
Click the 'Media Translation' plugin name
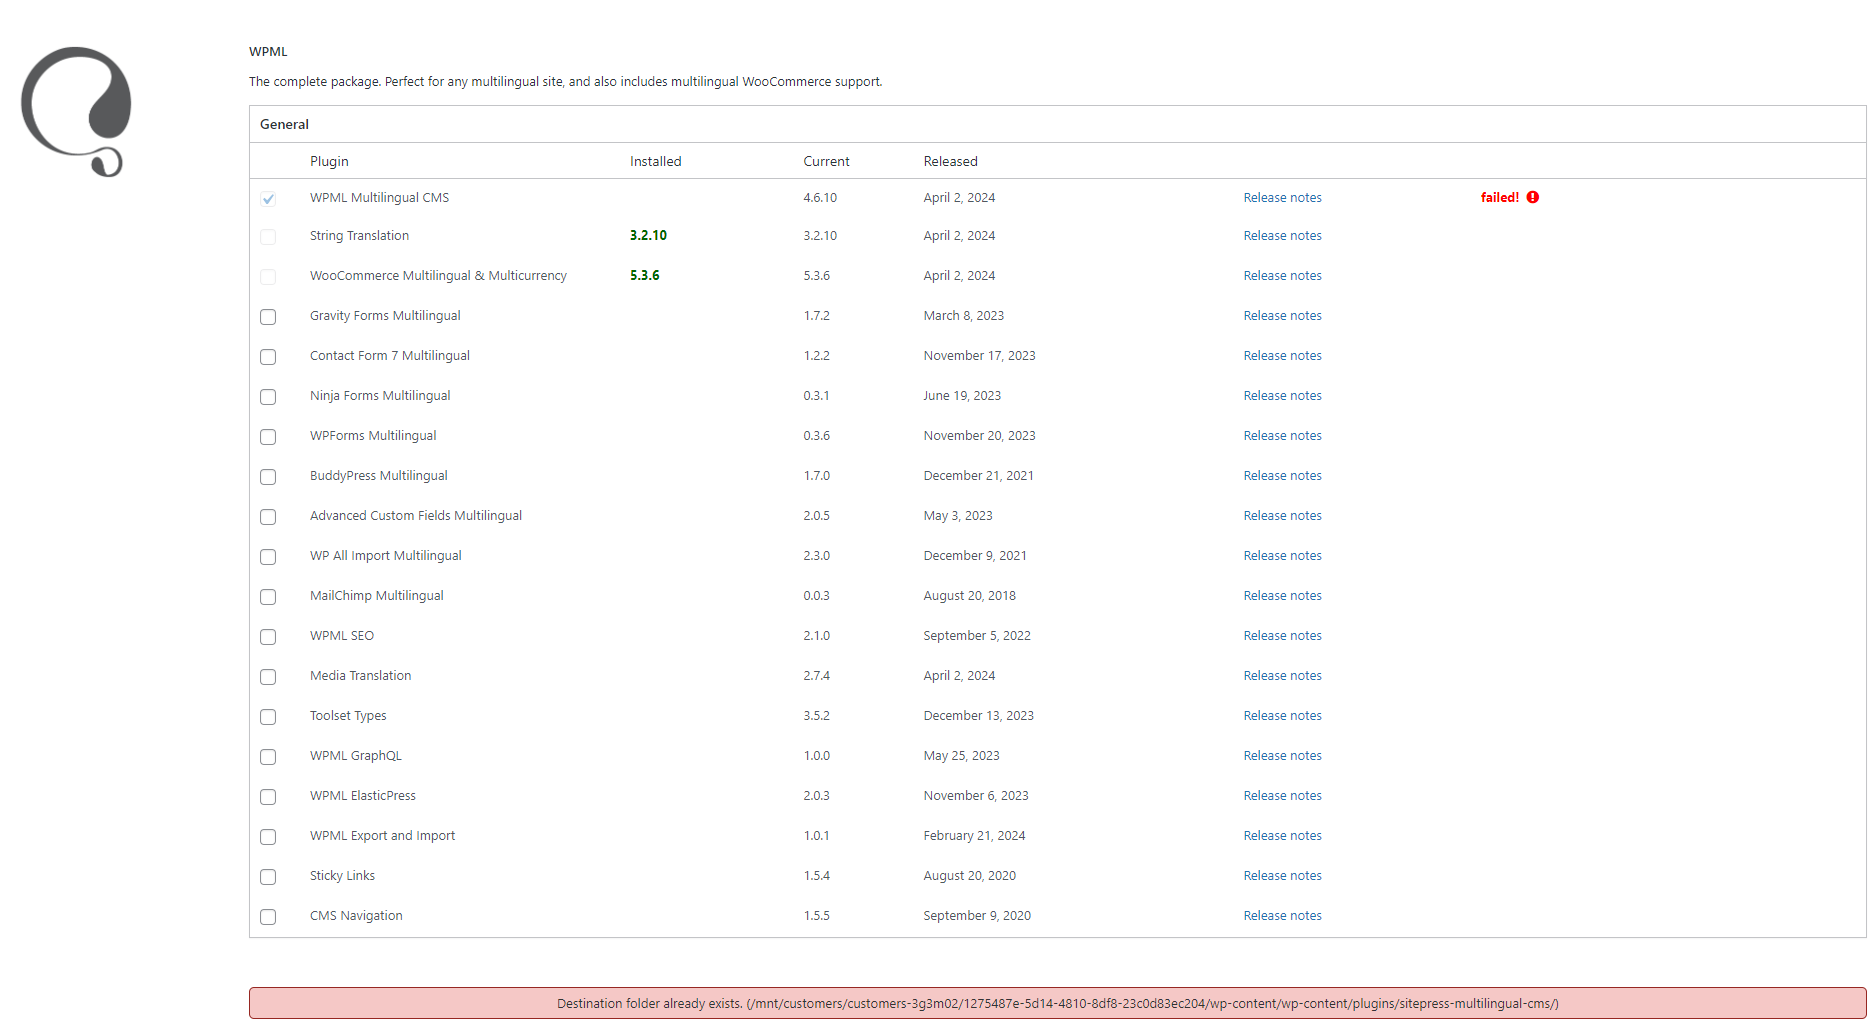pos(360,676)
